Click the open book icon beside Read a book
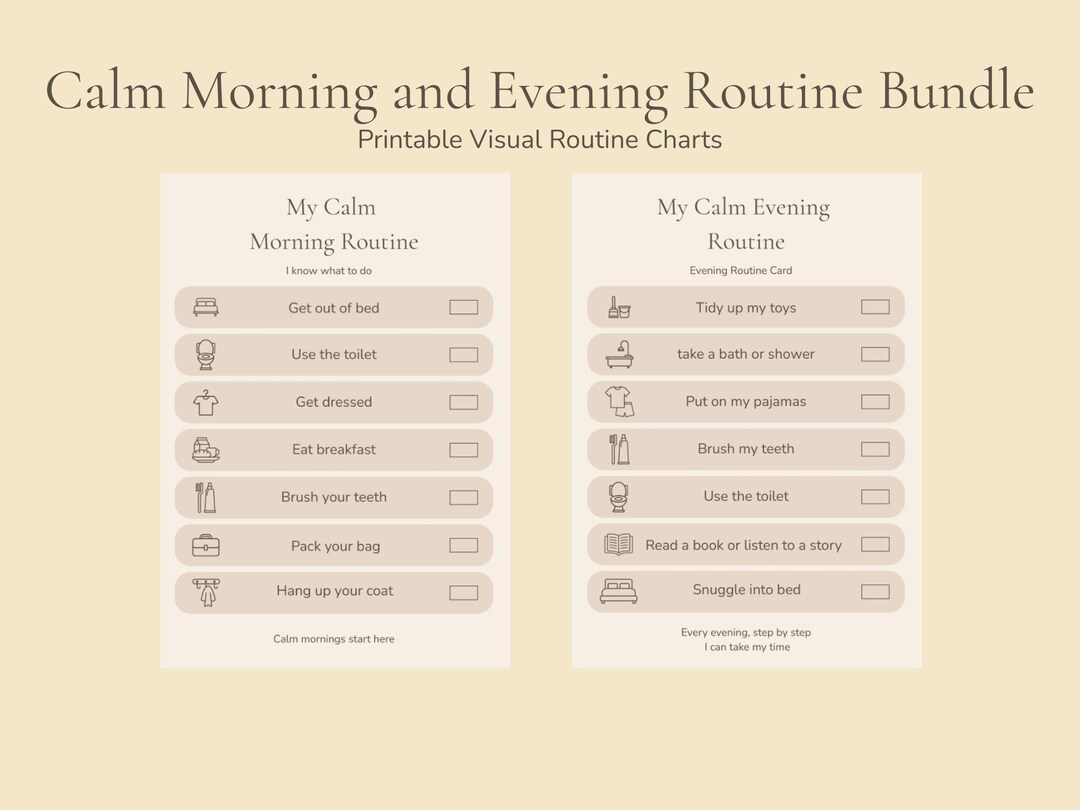This screenshot has width=1080, height=810. (619, 544)
